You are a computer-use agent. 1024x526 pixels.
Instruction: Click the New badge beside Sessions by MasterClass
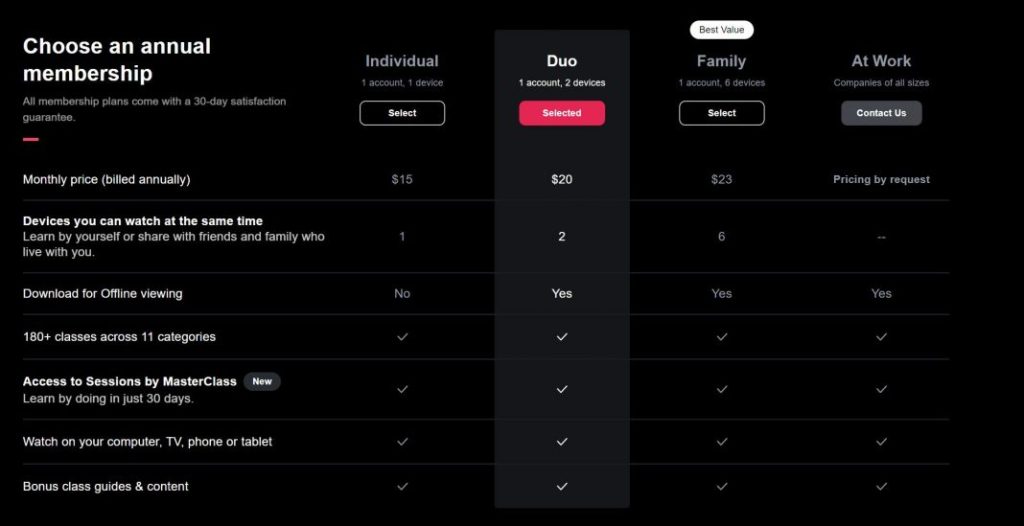coord(262,382)
